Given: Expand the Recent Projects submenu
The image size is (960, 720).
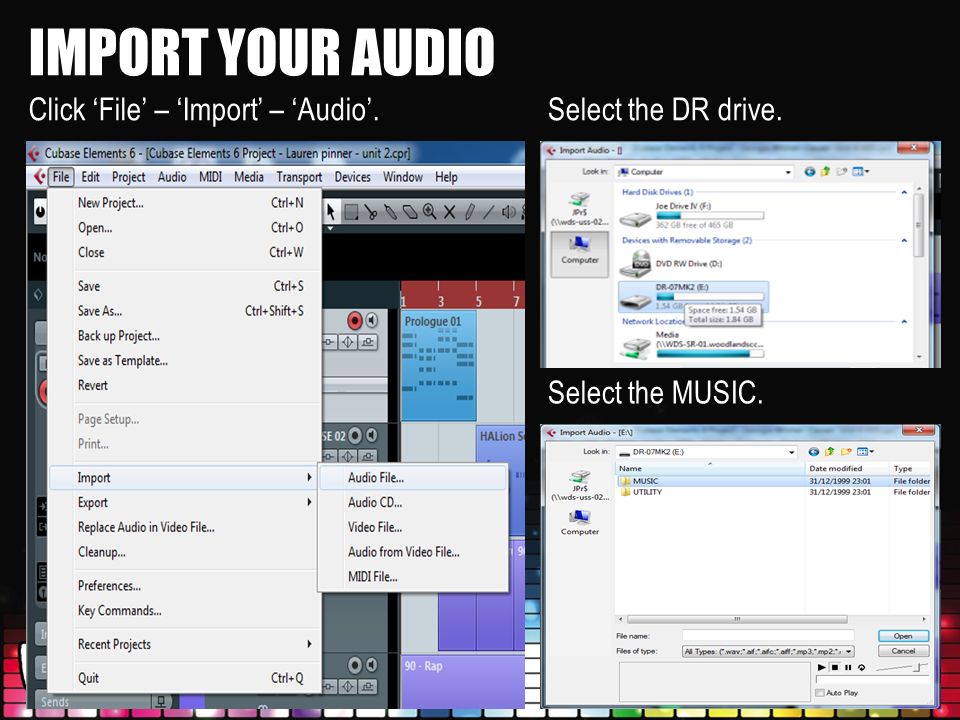Looking at the screenshot, I should (x=185, y=644).
